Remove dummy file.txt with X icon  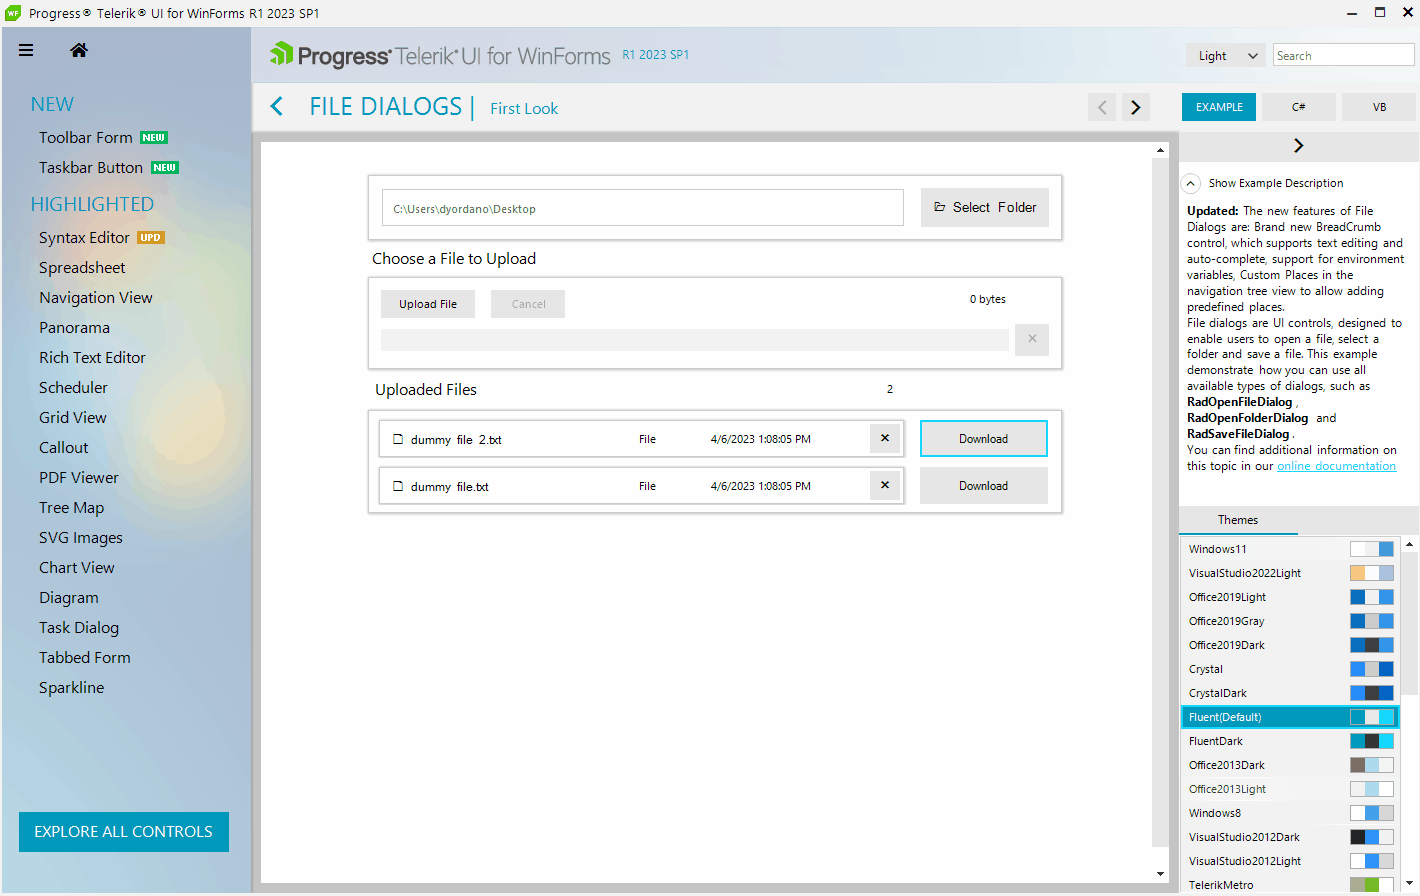pyautogui.click(x=885, y=485)
